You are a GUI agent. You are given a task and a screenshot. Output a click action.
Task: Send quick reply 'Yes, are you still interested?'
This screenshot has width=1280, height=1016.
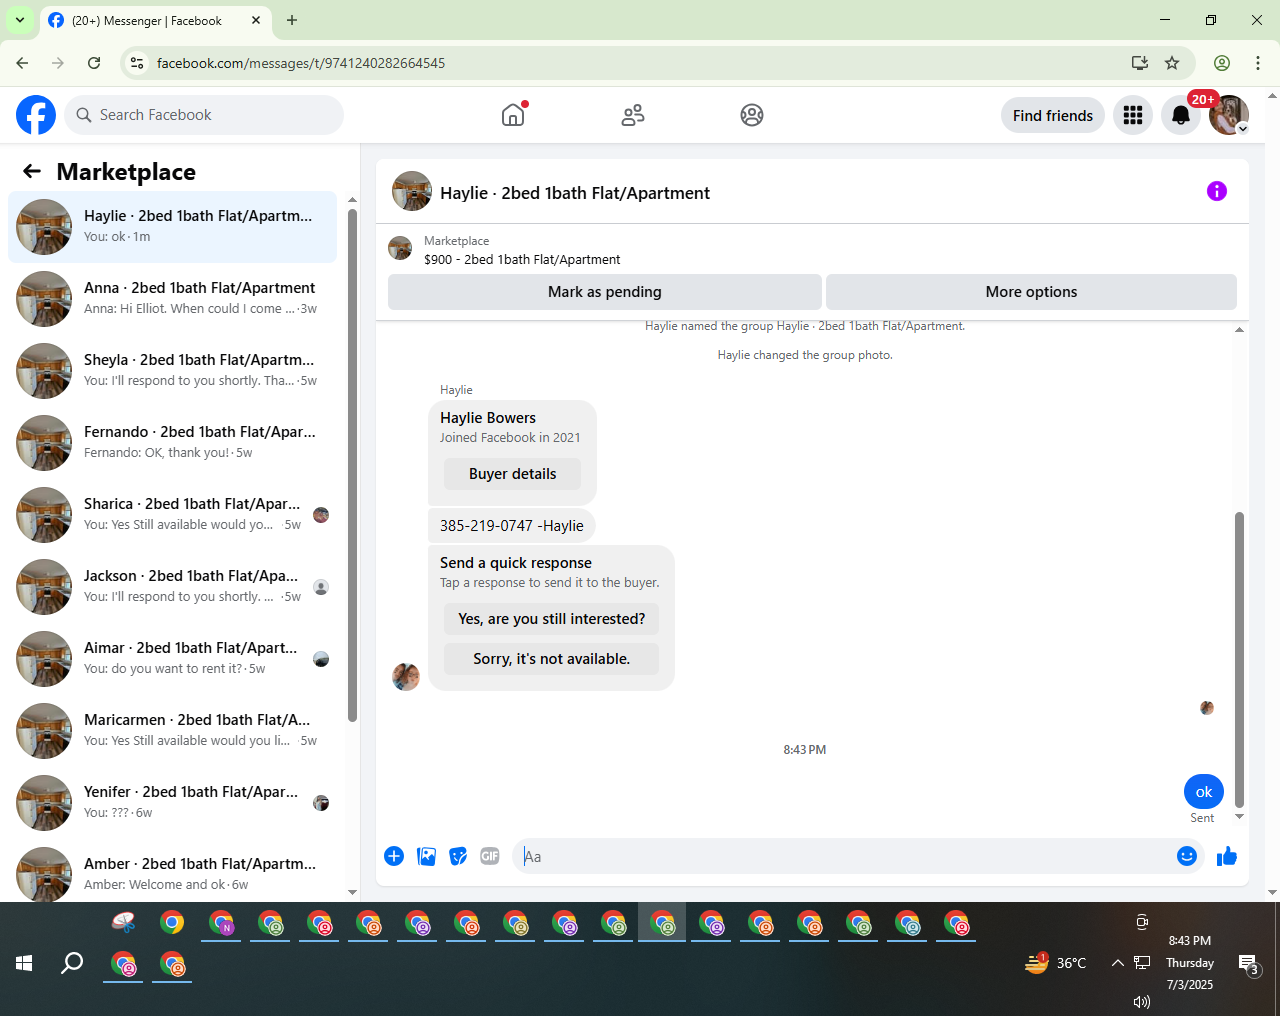[x=551, y=619]
